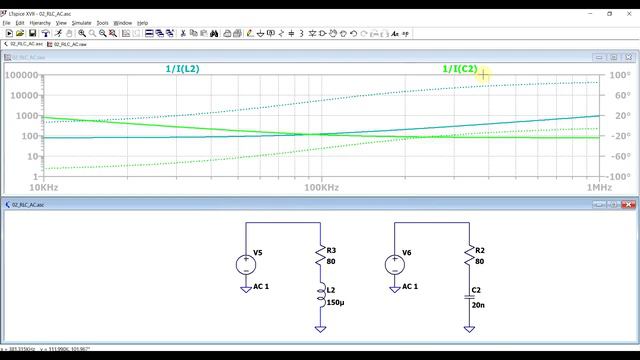This screenshot has height=360, width=640.
Task: Tile windows using the tile icon
Action: coord(149,33)
